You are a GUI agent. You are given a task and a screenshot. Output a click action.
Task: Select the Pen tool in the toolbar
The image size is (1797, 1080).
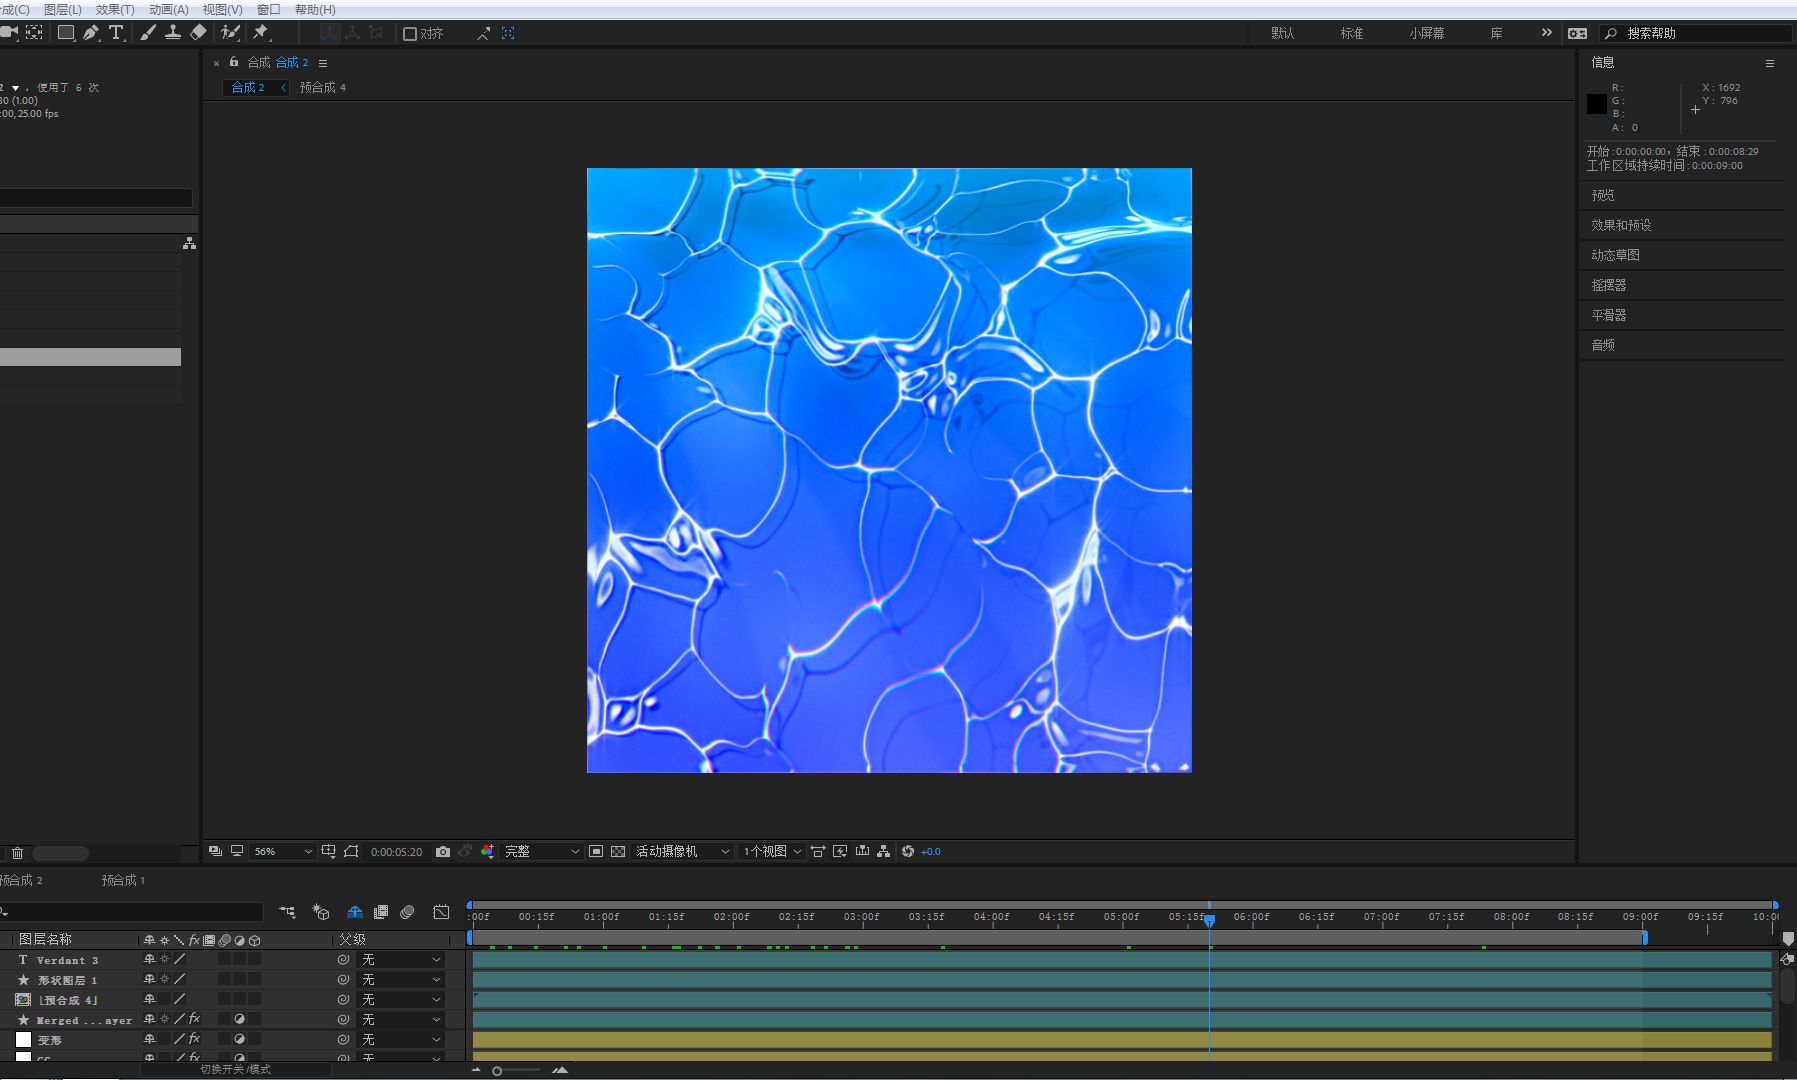[x=91, y=33]
